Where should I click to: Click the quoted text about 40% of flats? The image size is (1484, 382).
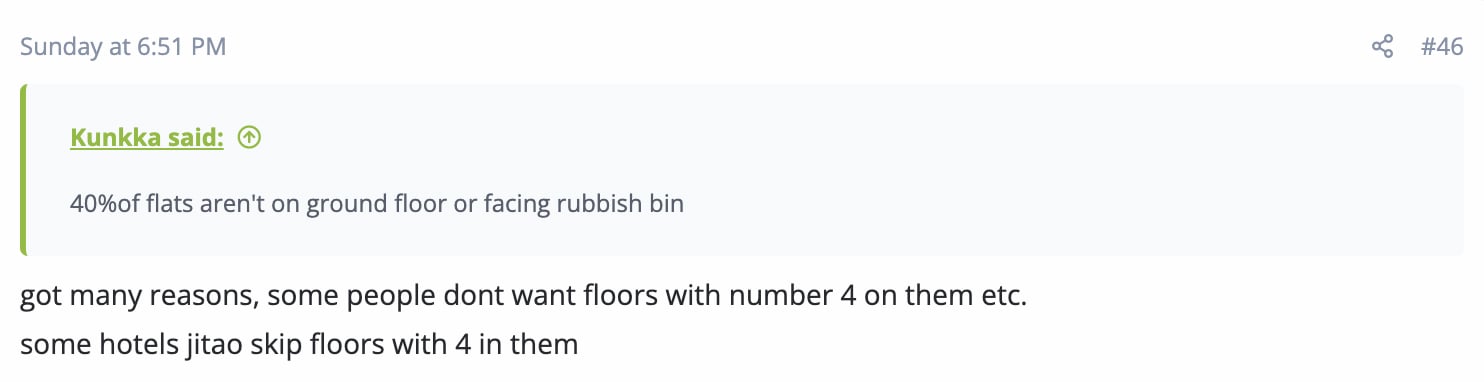pyautogui.click(x=377, y=204)
